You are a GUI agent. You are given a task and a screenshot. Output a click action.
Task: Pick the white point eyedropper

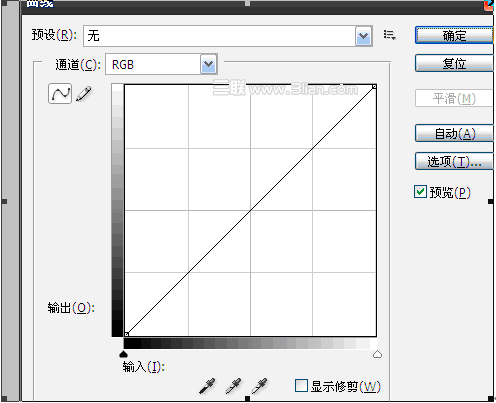click(259, 386)
